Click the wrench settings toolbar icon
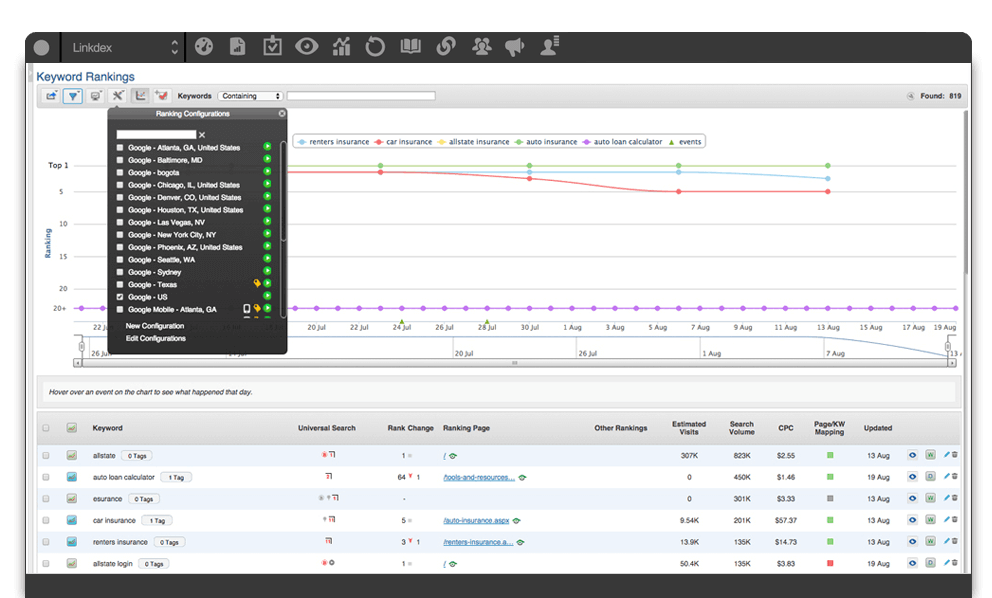 [x=118, y=96]
